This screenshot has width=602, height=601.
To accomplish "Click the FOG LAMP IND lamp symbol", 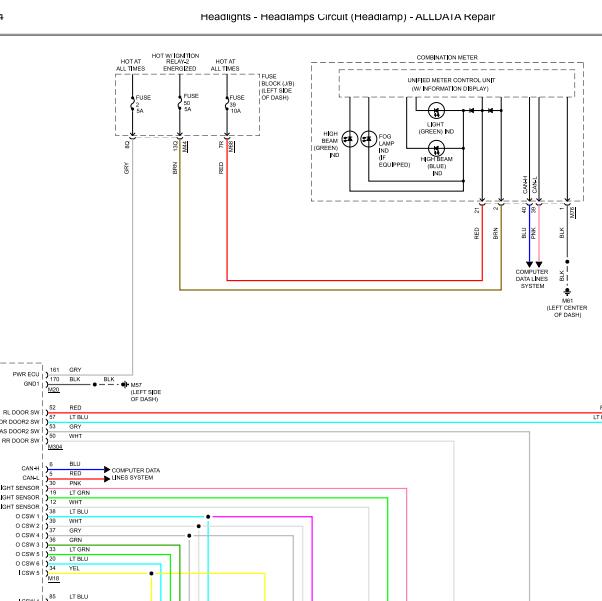I will 369,139.
